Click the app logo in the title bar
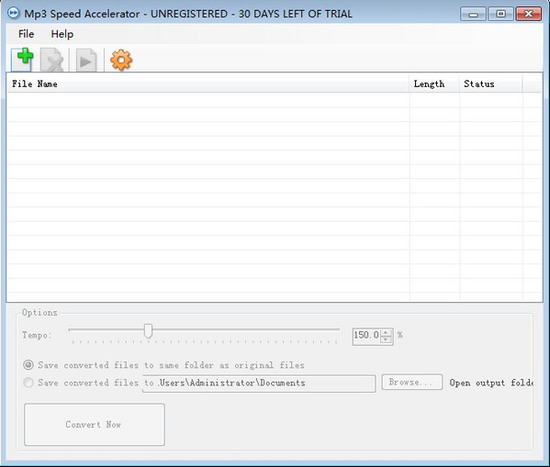550x467 pixels. 13,13
